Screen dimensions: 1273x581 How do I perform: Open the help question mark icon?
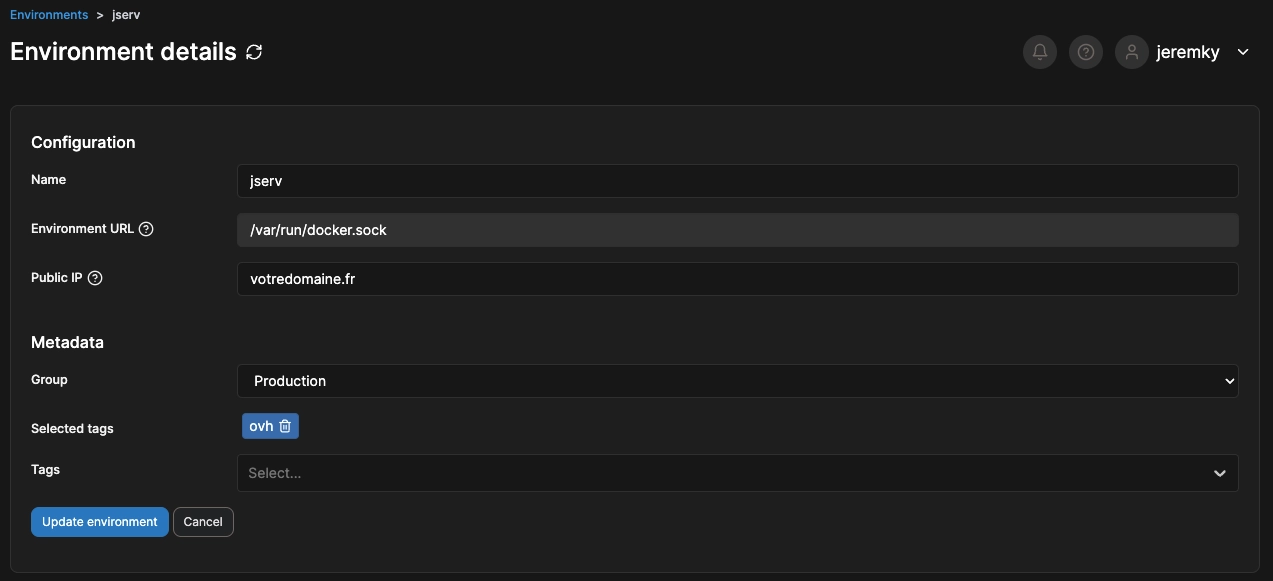click(1086, 52)
